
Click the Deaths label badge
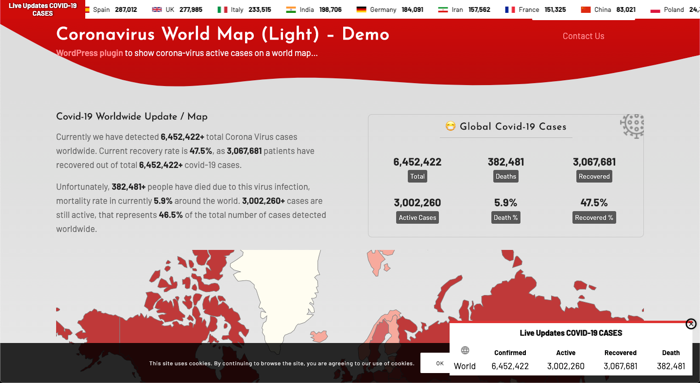(505, 176)
